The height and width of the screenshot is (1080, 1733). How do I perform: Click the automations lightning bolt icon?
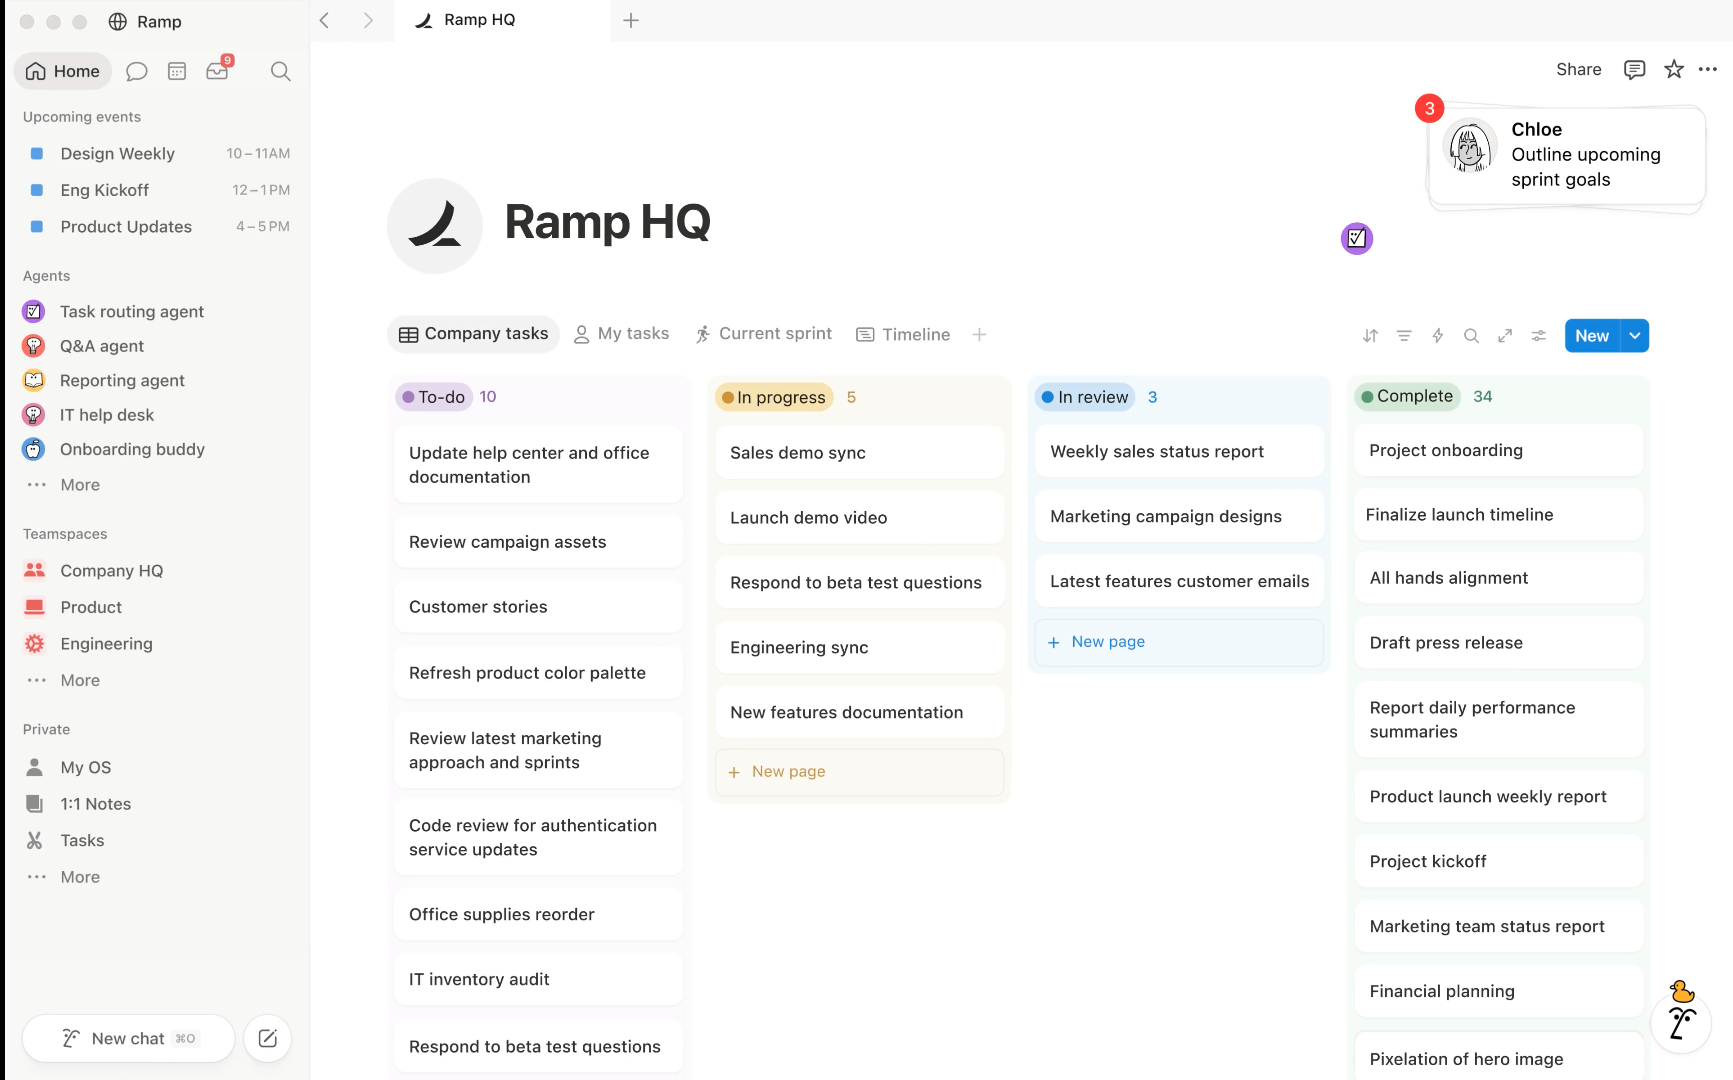[1438, 336]
